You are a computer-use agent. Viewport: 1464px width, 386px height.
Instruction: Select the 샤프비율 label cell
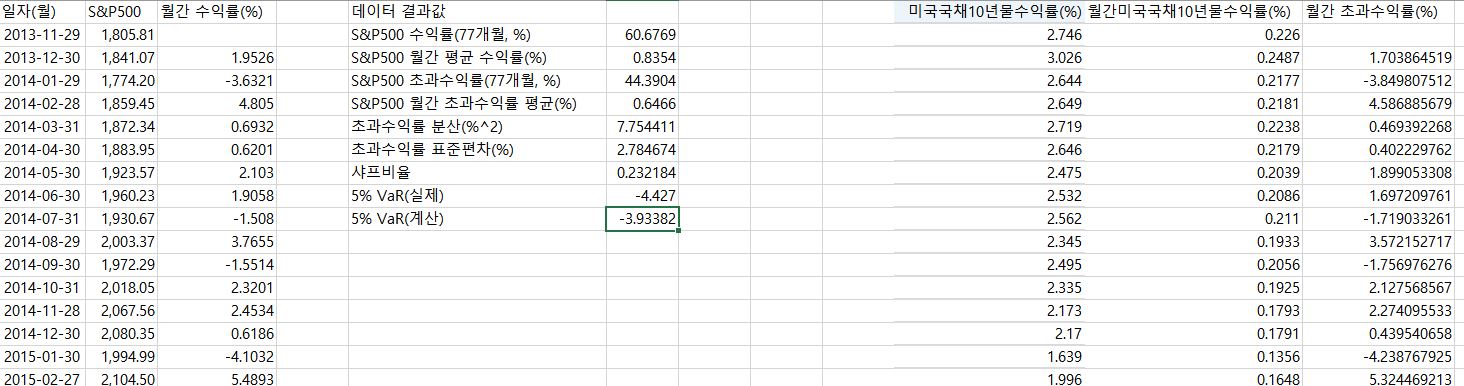coord(477,172)
